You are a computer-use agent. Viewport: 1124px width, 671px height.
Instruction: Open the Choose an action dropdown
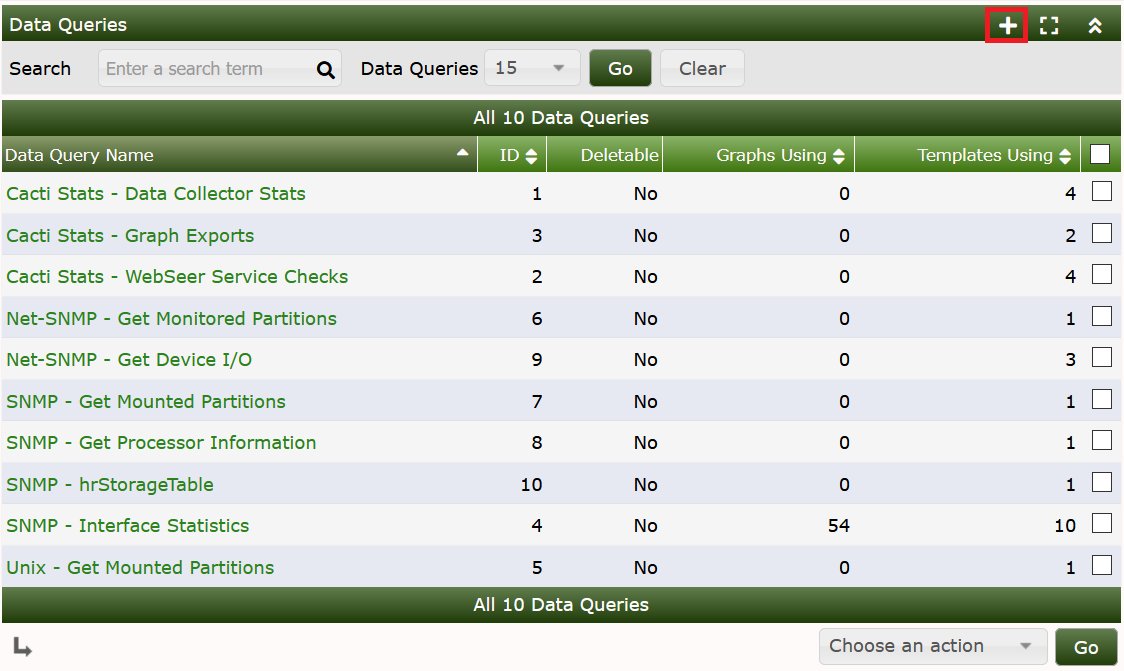[x=932, y=646]
